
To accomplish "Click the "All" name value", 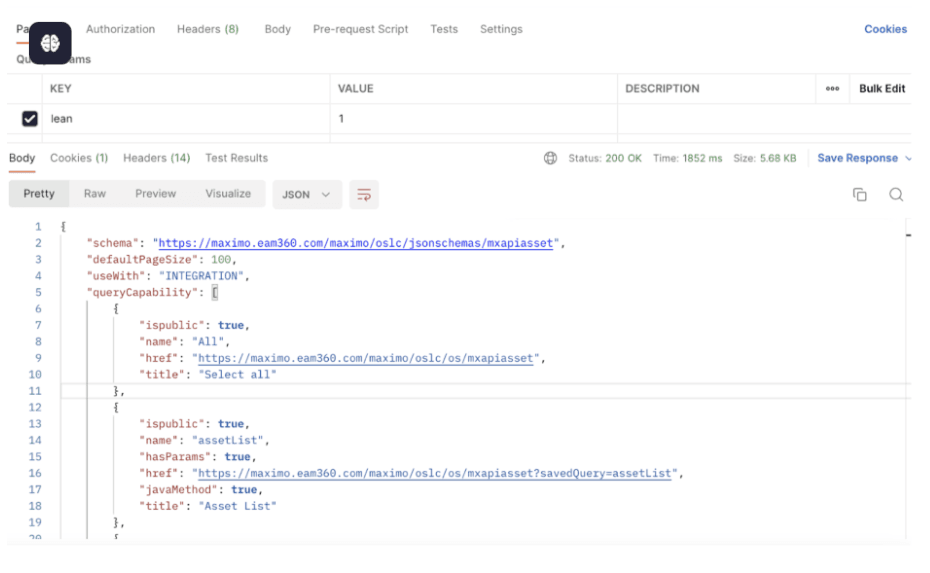I will pos(208,342).
